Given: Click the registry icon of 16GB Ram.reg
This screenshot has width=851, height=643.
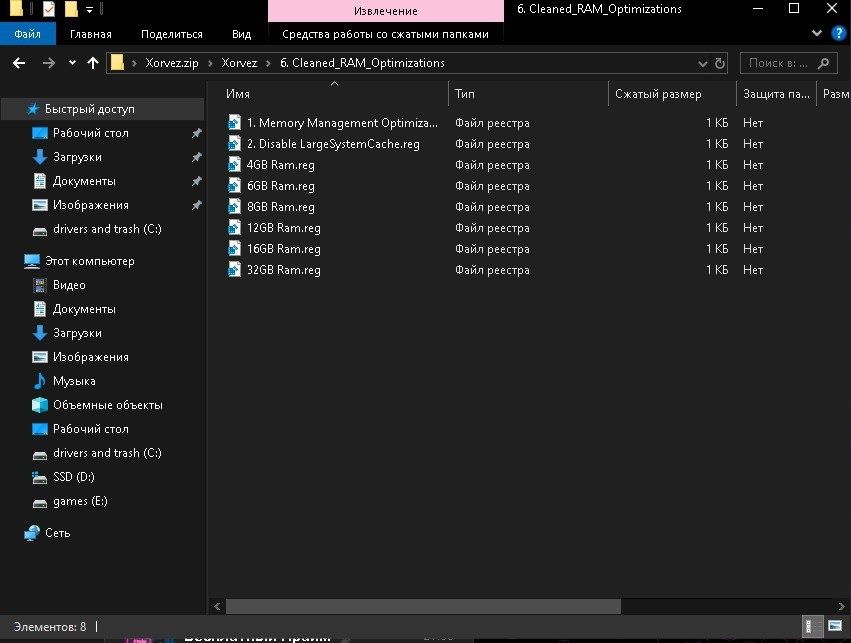Looking at the screenshot, I should [x=234, y=249].
